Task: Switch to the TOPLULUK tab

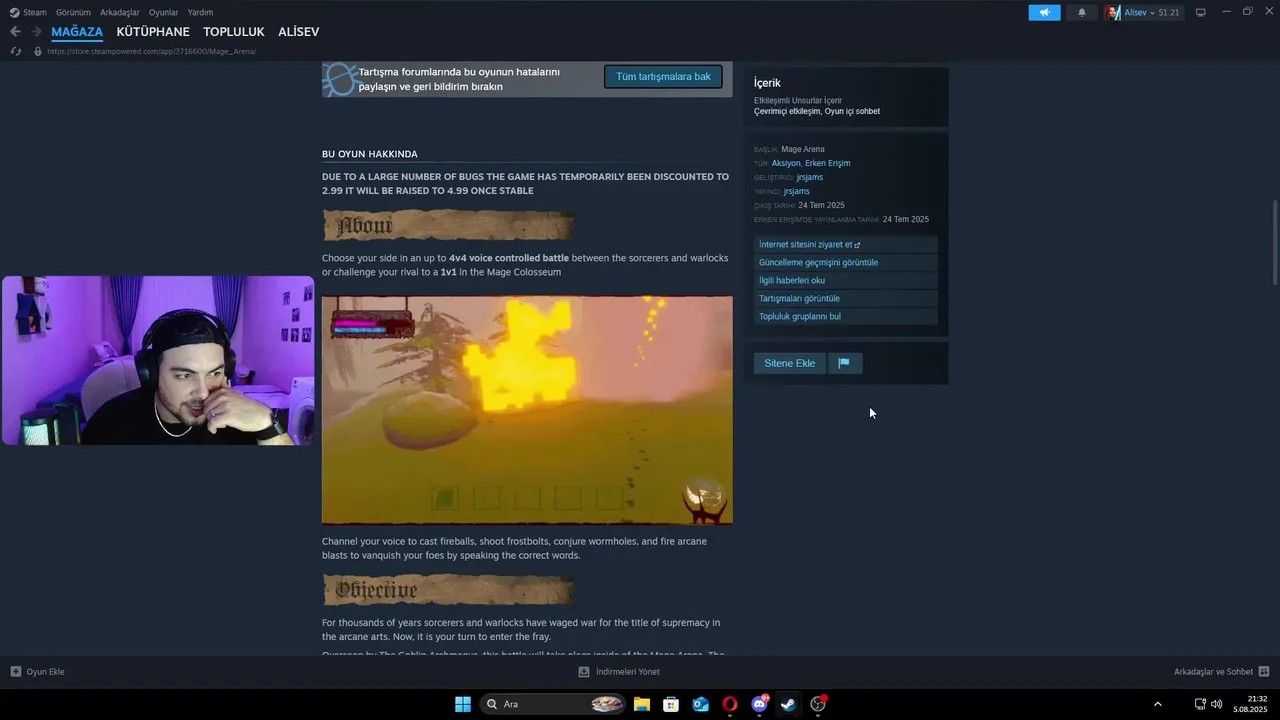Action: click(x=234, y=32)
